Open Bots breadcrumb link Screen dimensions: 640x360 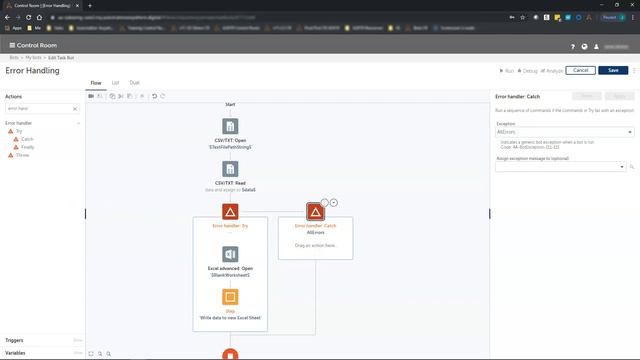tap(14, 58)
